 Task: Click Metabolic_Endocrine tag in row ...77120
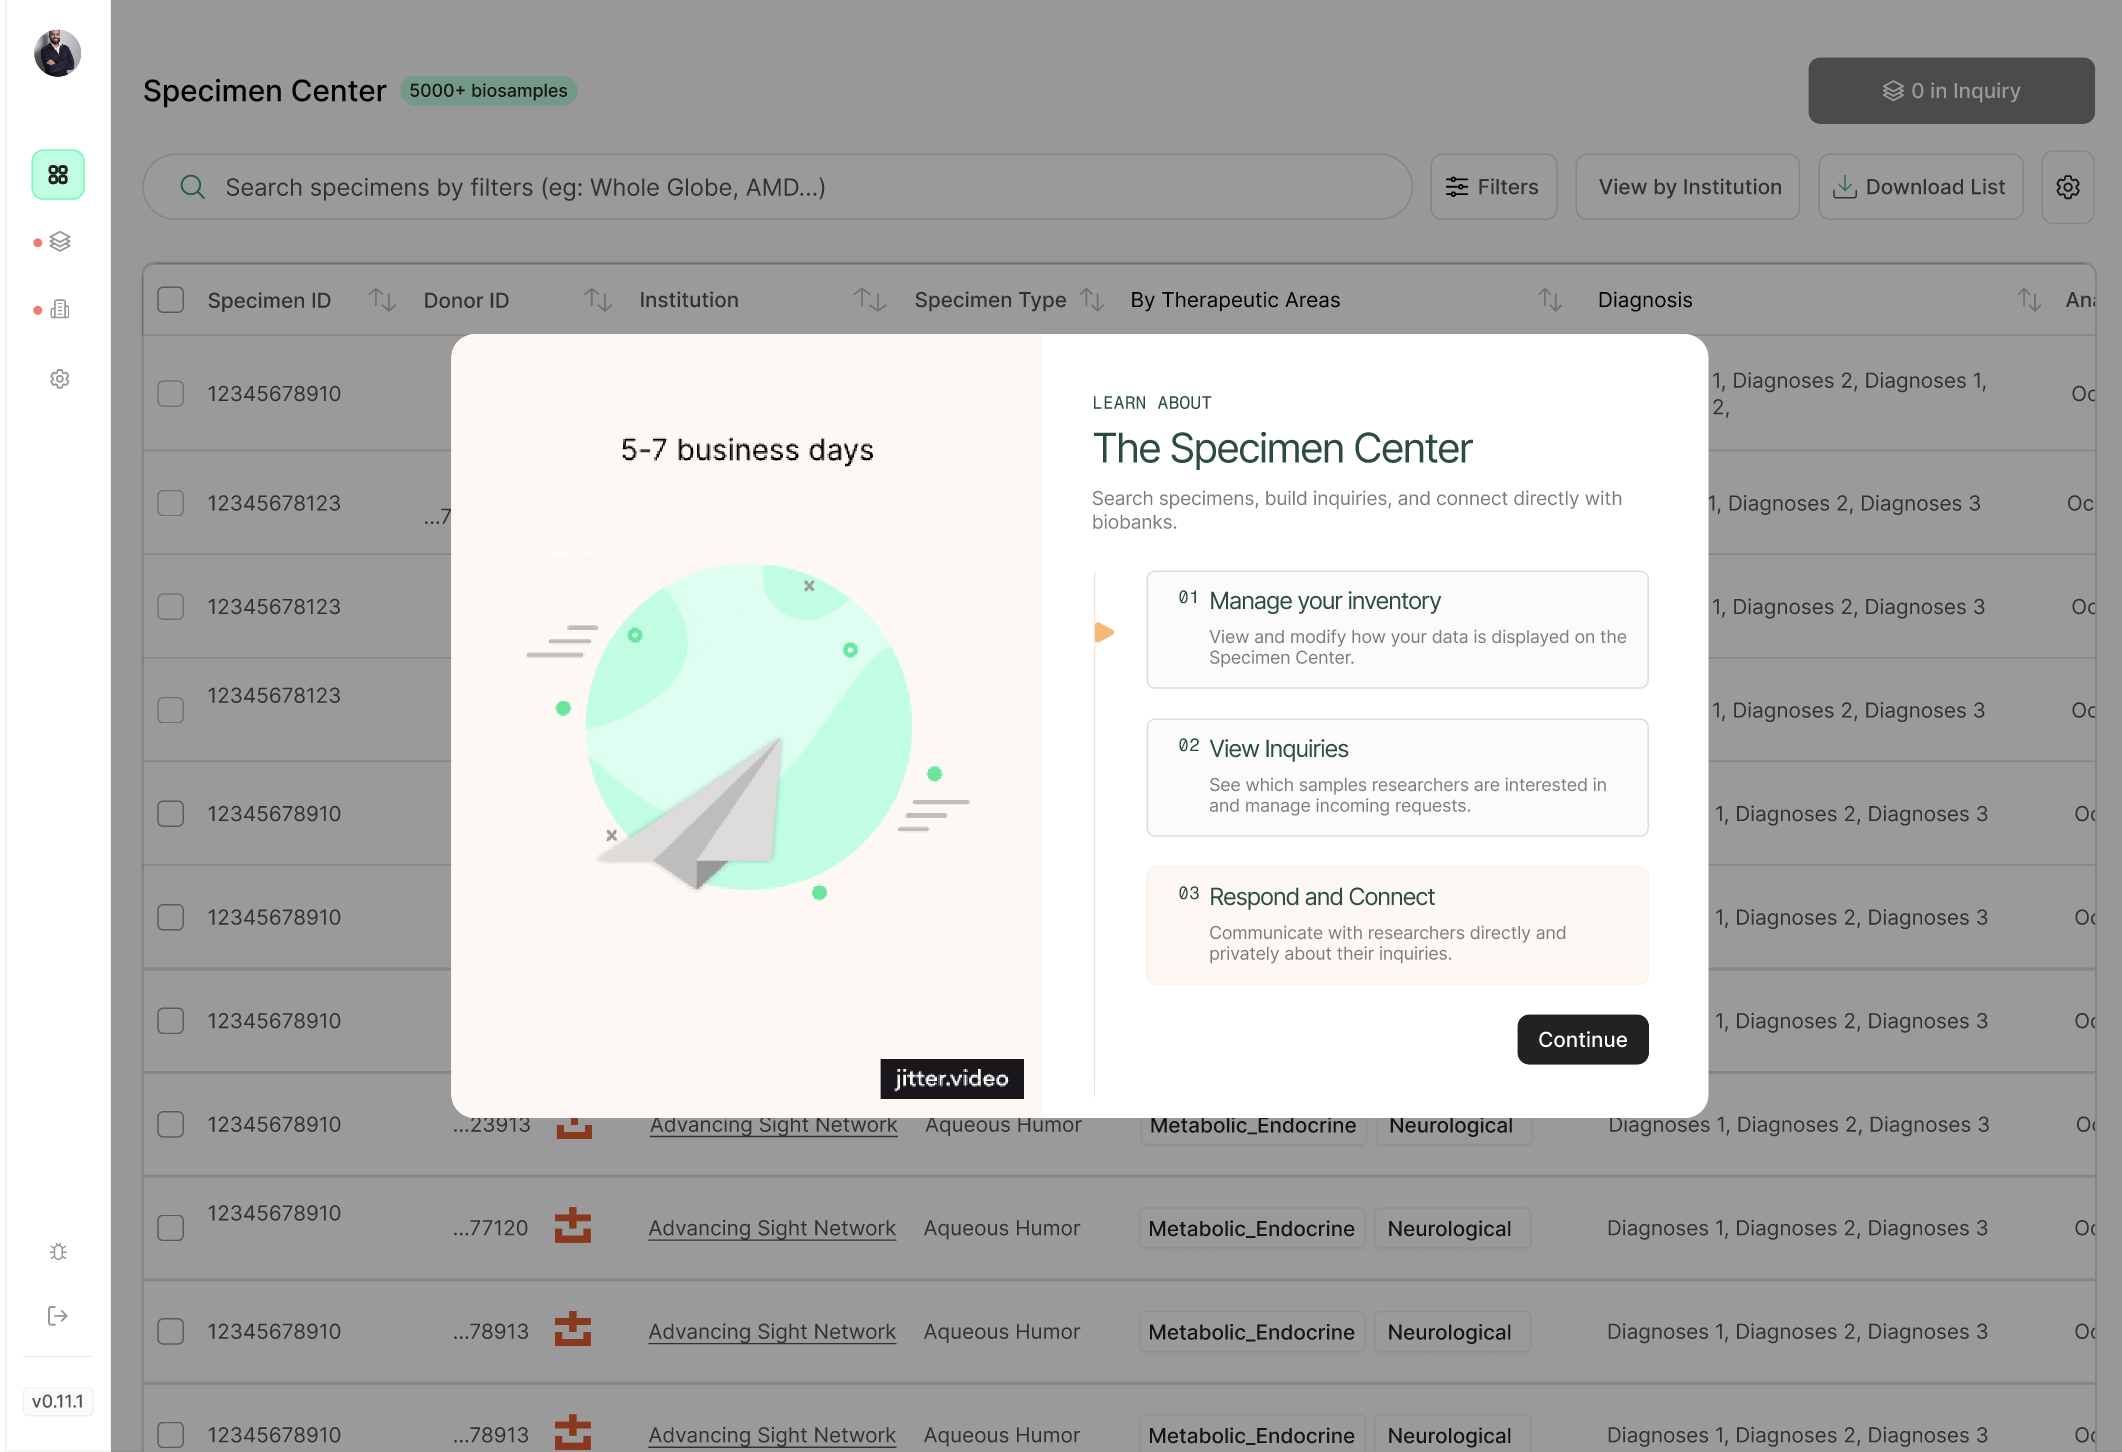pyautogui.click(x=1251, y=1228)
